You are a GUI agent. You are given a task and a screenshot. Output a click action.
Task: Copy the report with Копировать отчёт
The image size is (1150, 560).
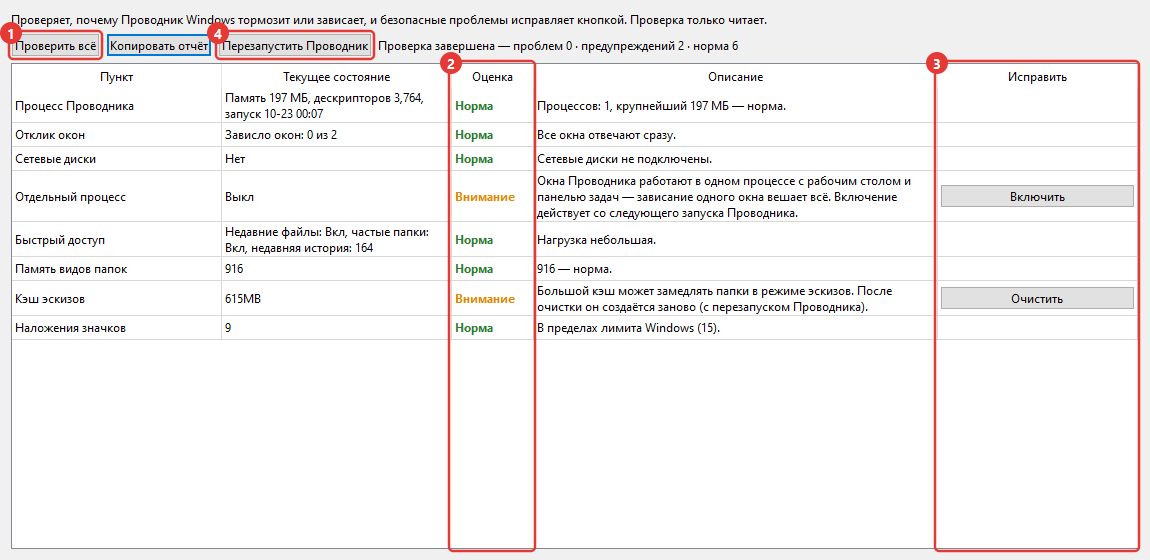click(x=159, y=46)
